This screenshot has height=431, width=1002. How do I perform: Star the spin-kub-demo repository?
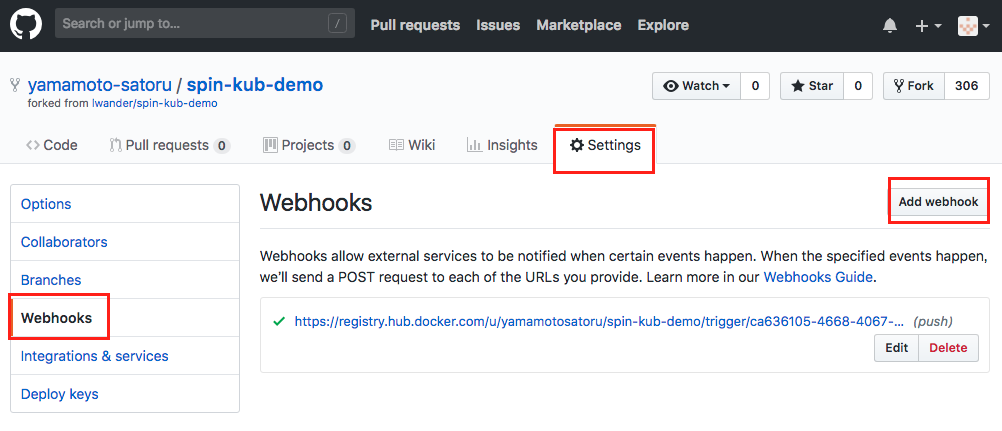click(x=812, y=86)
